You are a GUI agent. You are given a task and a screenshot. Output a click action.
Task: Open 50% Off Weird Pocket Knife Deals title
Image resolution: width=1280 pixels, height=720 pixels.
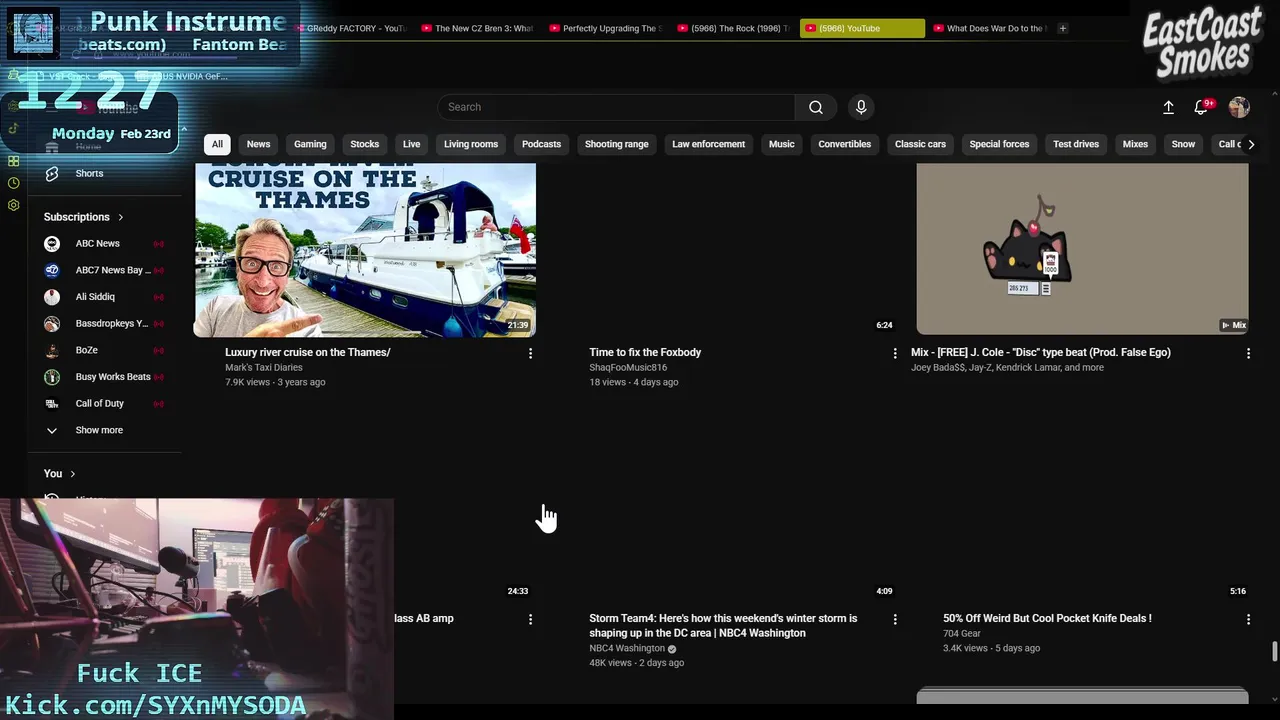pos(1047,618)
